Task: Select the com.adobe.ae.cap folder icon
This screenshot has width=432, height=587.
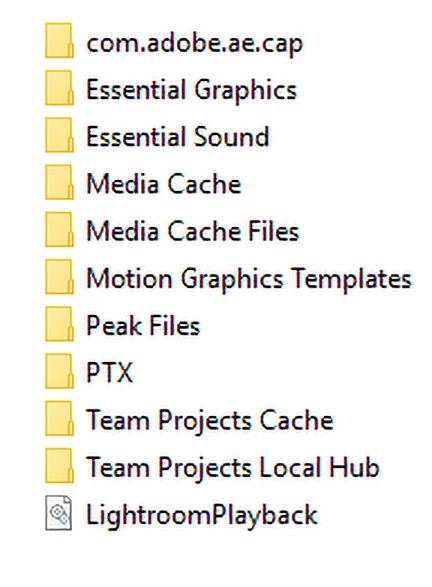Action: coord(59,41)
